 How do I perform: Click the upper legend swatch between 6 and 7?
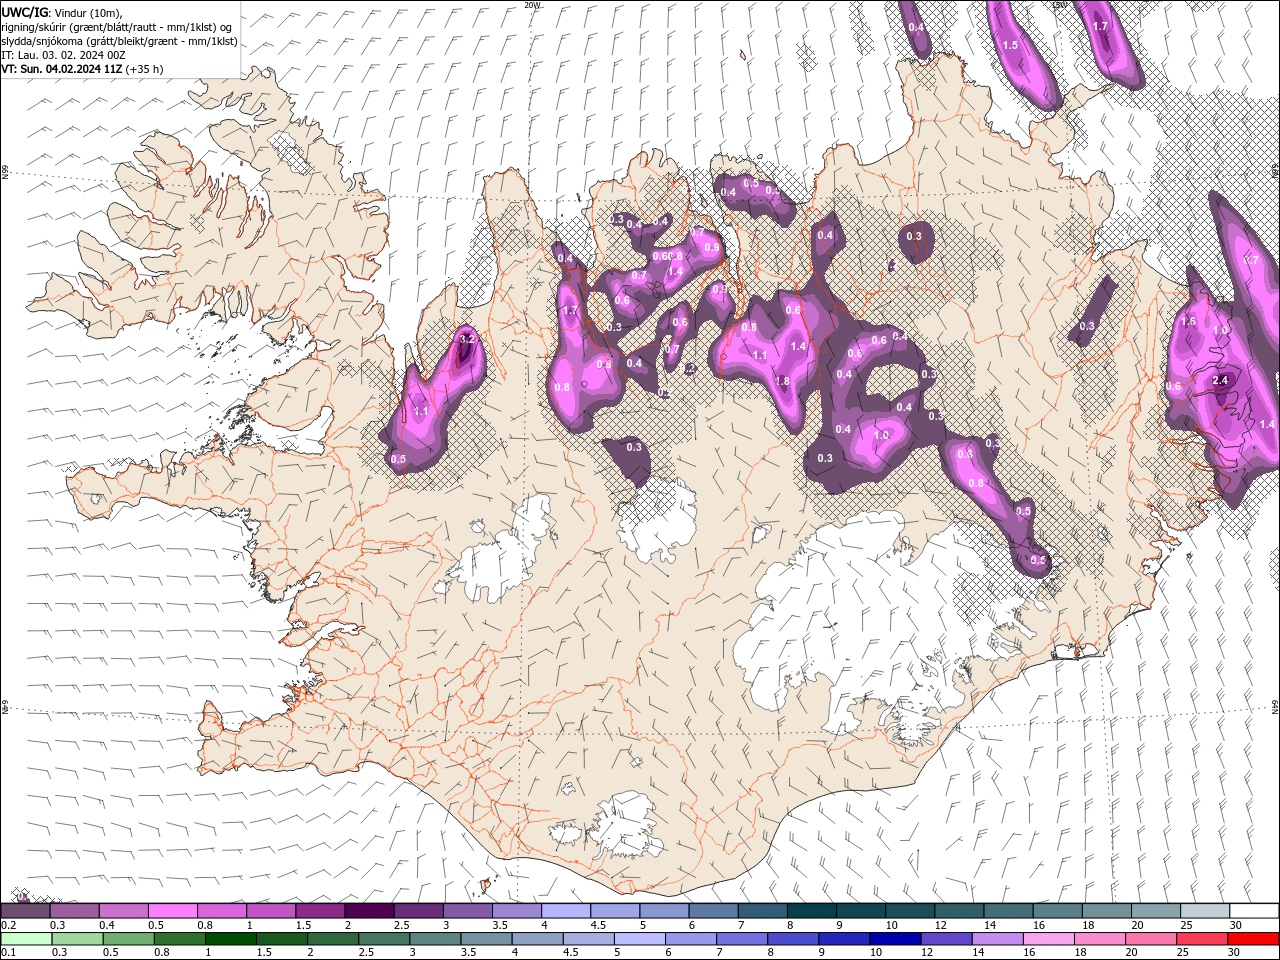(714, 911)
